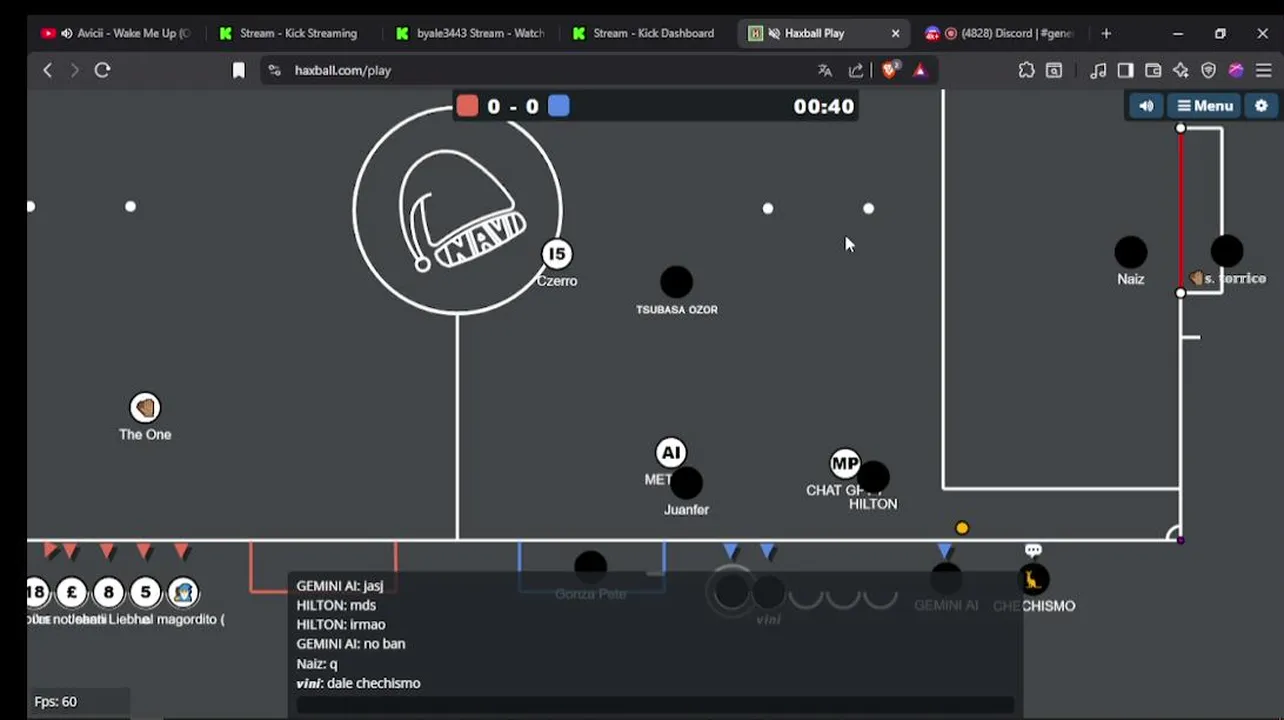This screenshot has width=1284, height=720.
Task: Bookmark this page with bookmark icon
Action: pyautogui.click(x=238, y=70)
